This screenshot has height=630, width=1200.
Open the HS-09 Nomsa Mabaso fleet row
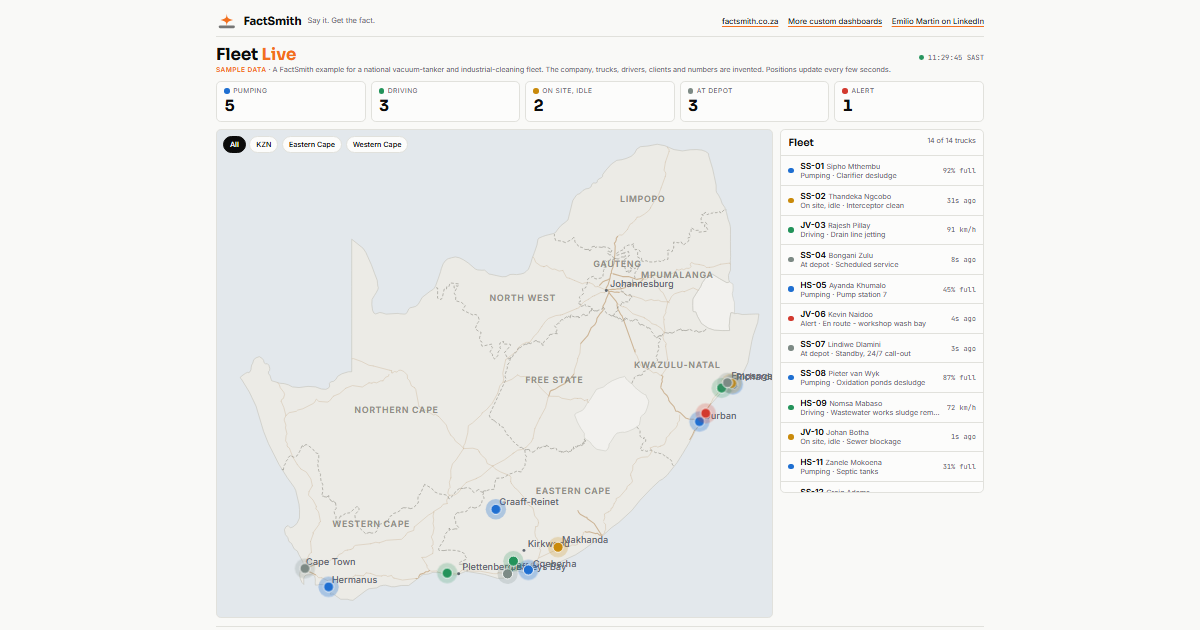click(x=882, y=407)
